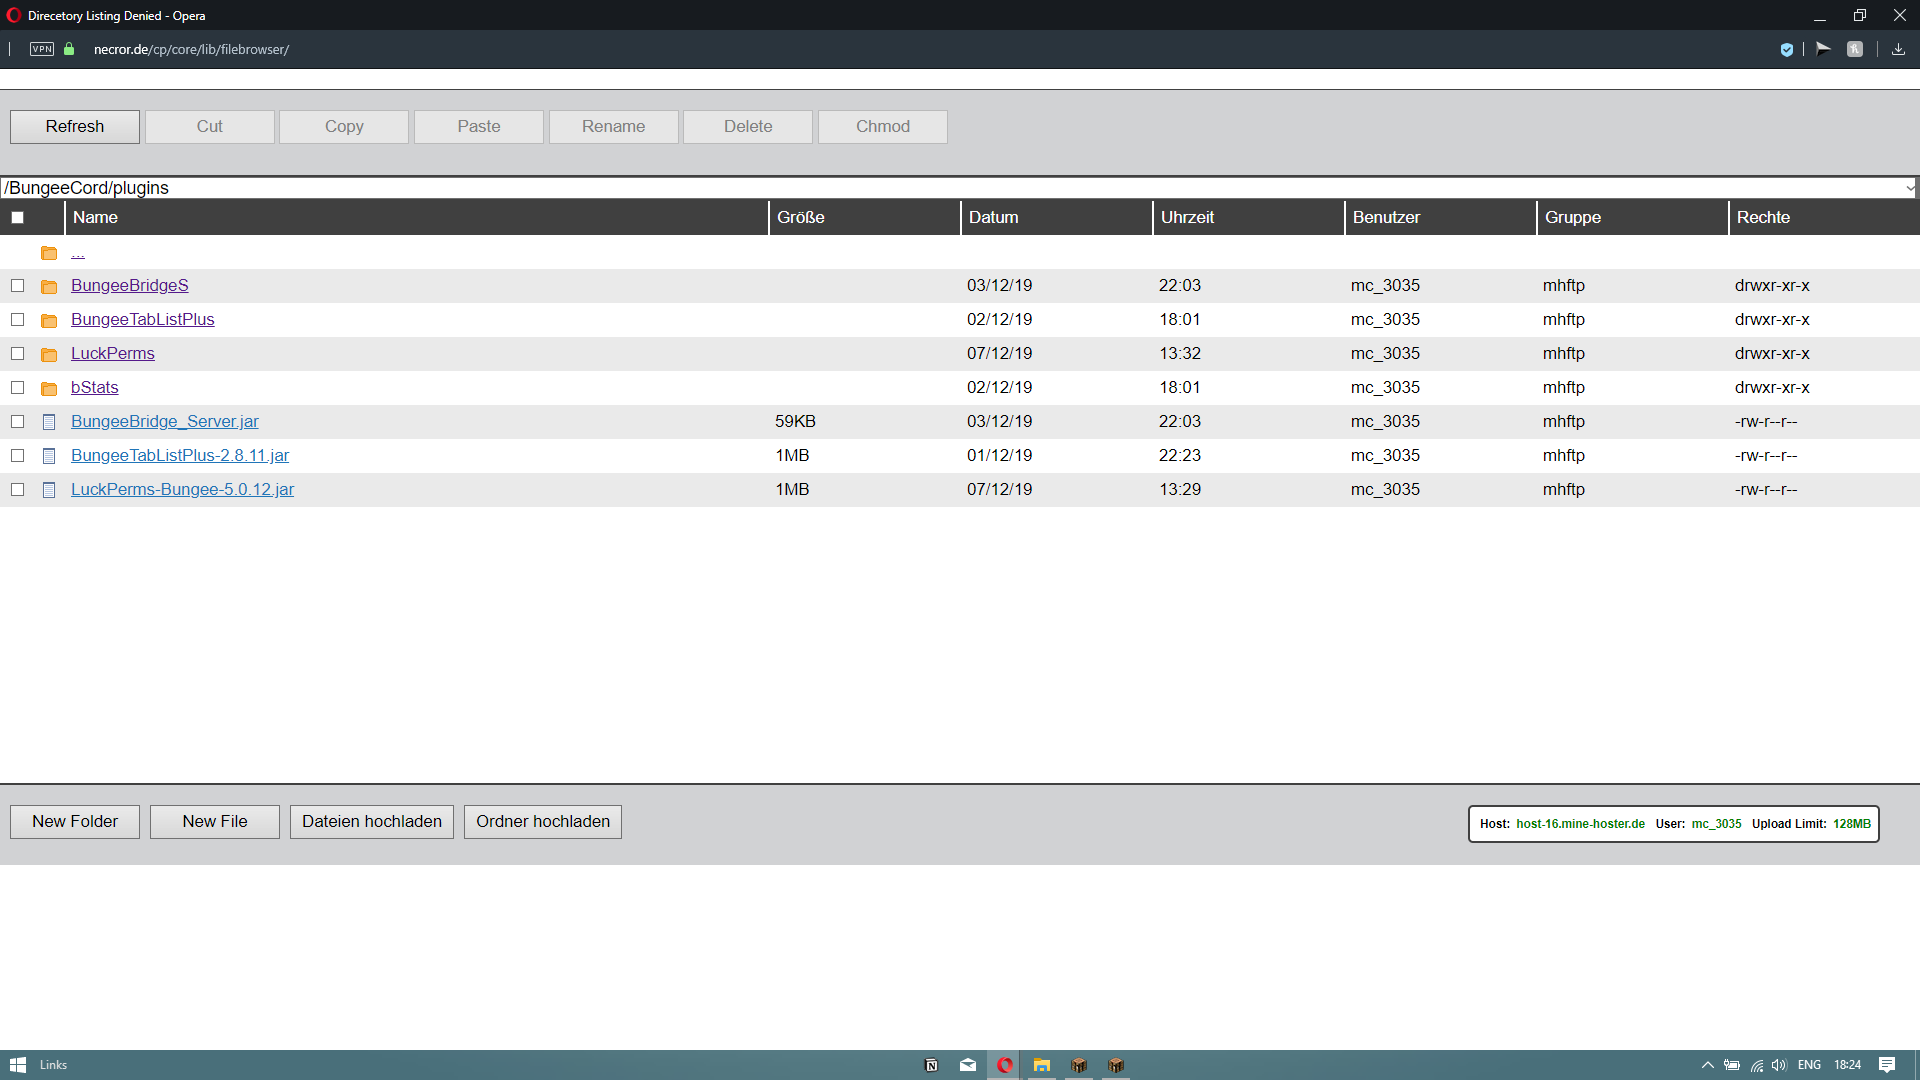The height and width of the screenshot is (1080, 1920).
Task: Open File Explorer from the taskbar
Action: [1041, 1065]
